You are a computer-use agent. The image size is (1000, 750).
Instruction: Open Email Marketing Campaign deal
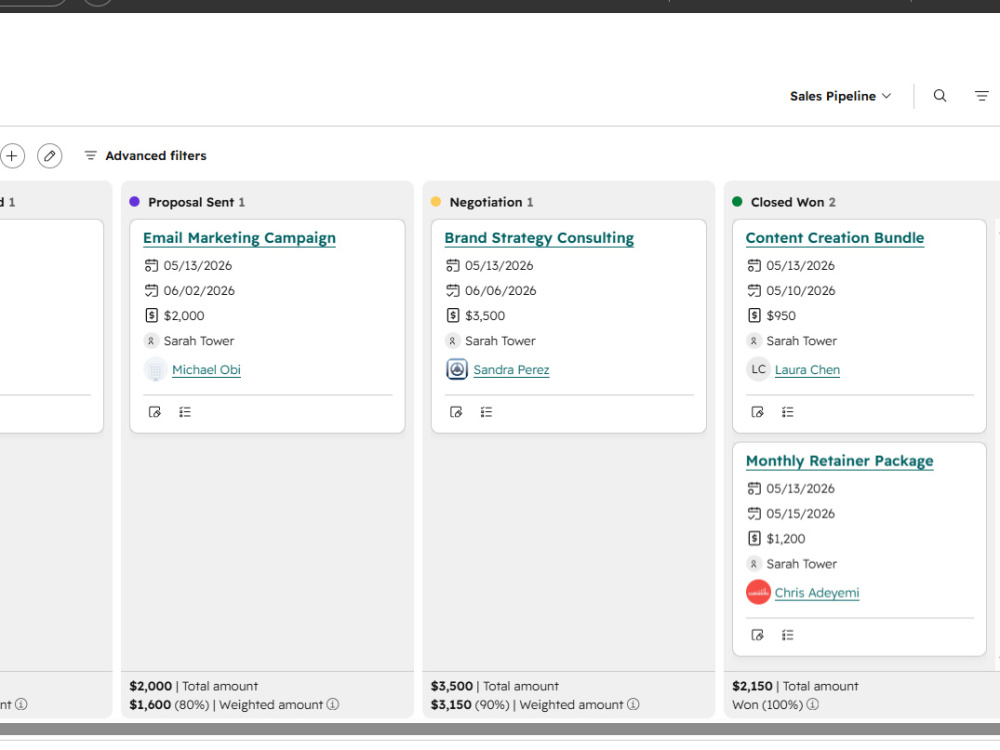(239, 238)
